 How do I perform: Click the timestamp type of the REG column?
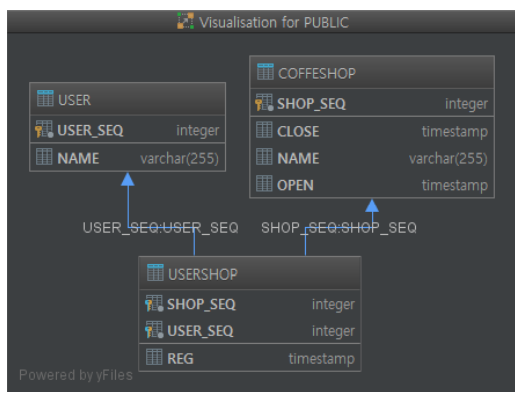[322, 359]
